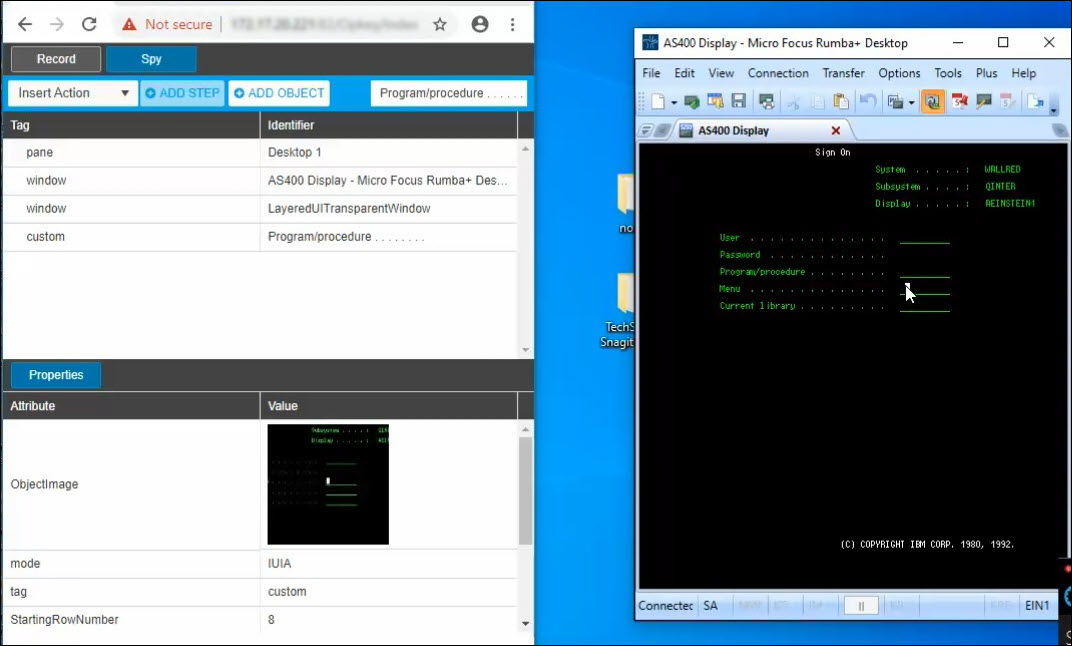Click the Spy button
The width and height of the screenshot is (1072, 646).
pyautogui.click(x=151, y=59)
